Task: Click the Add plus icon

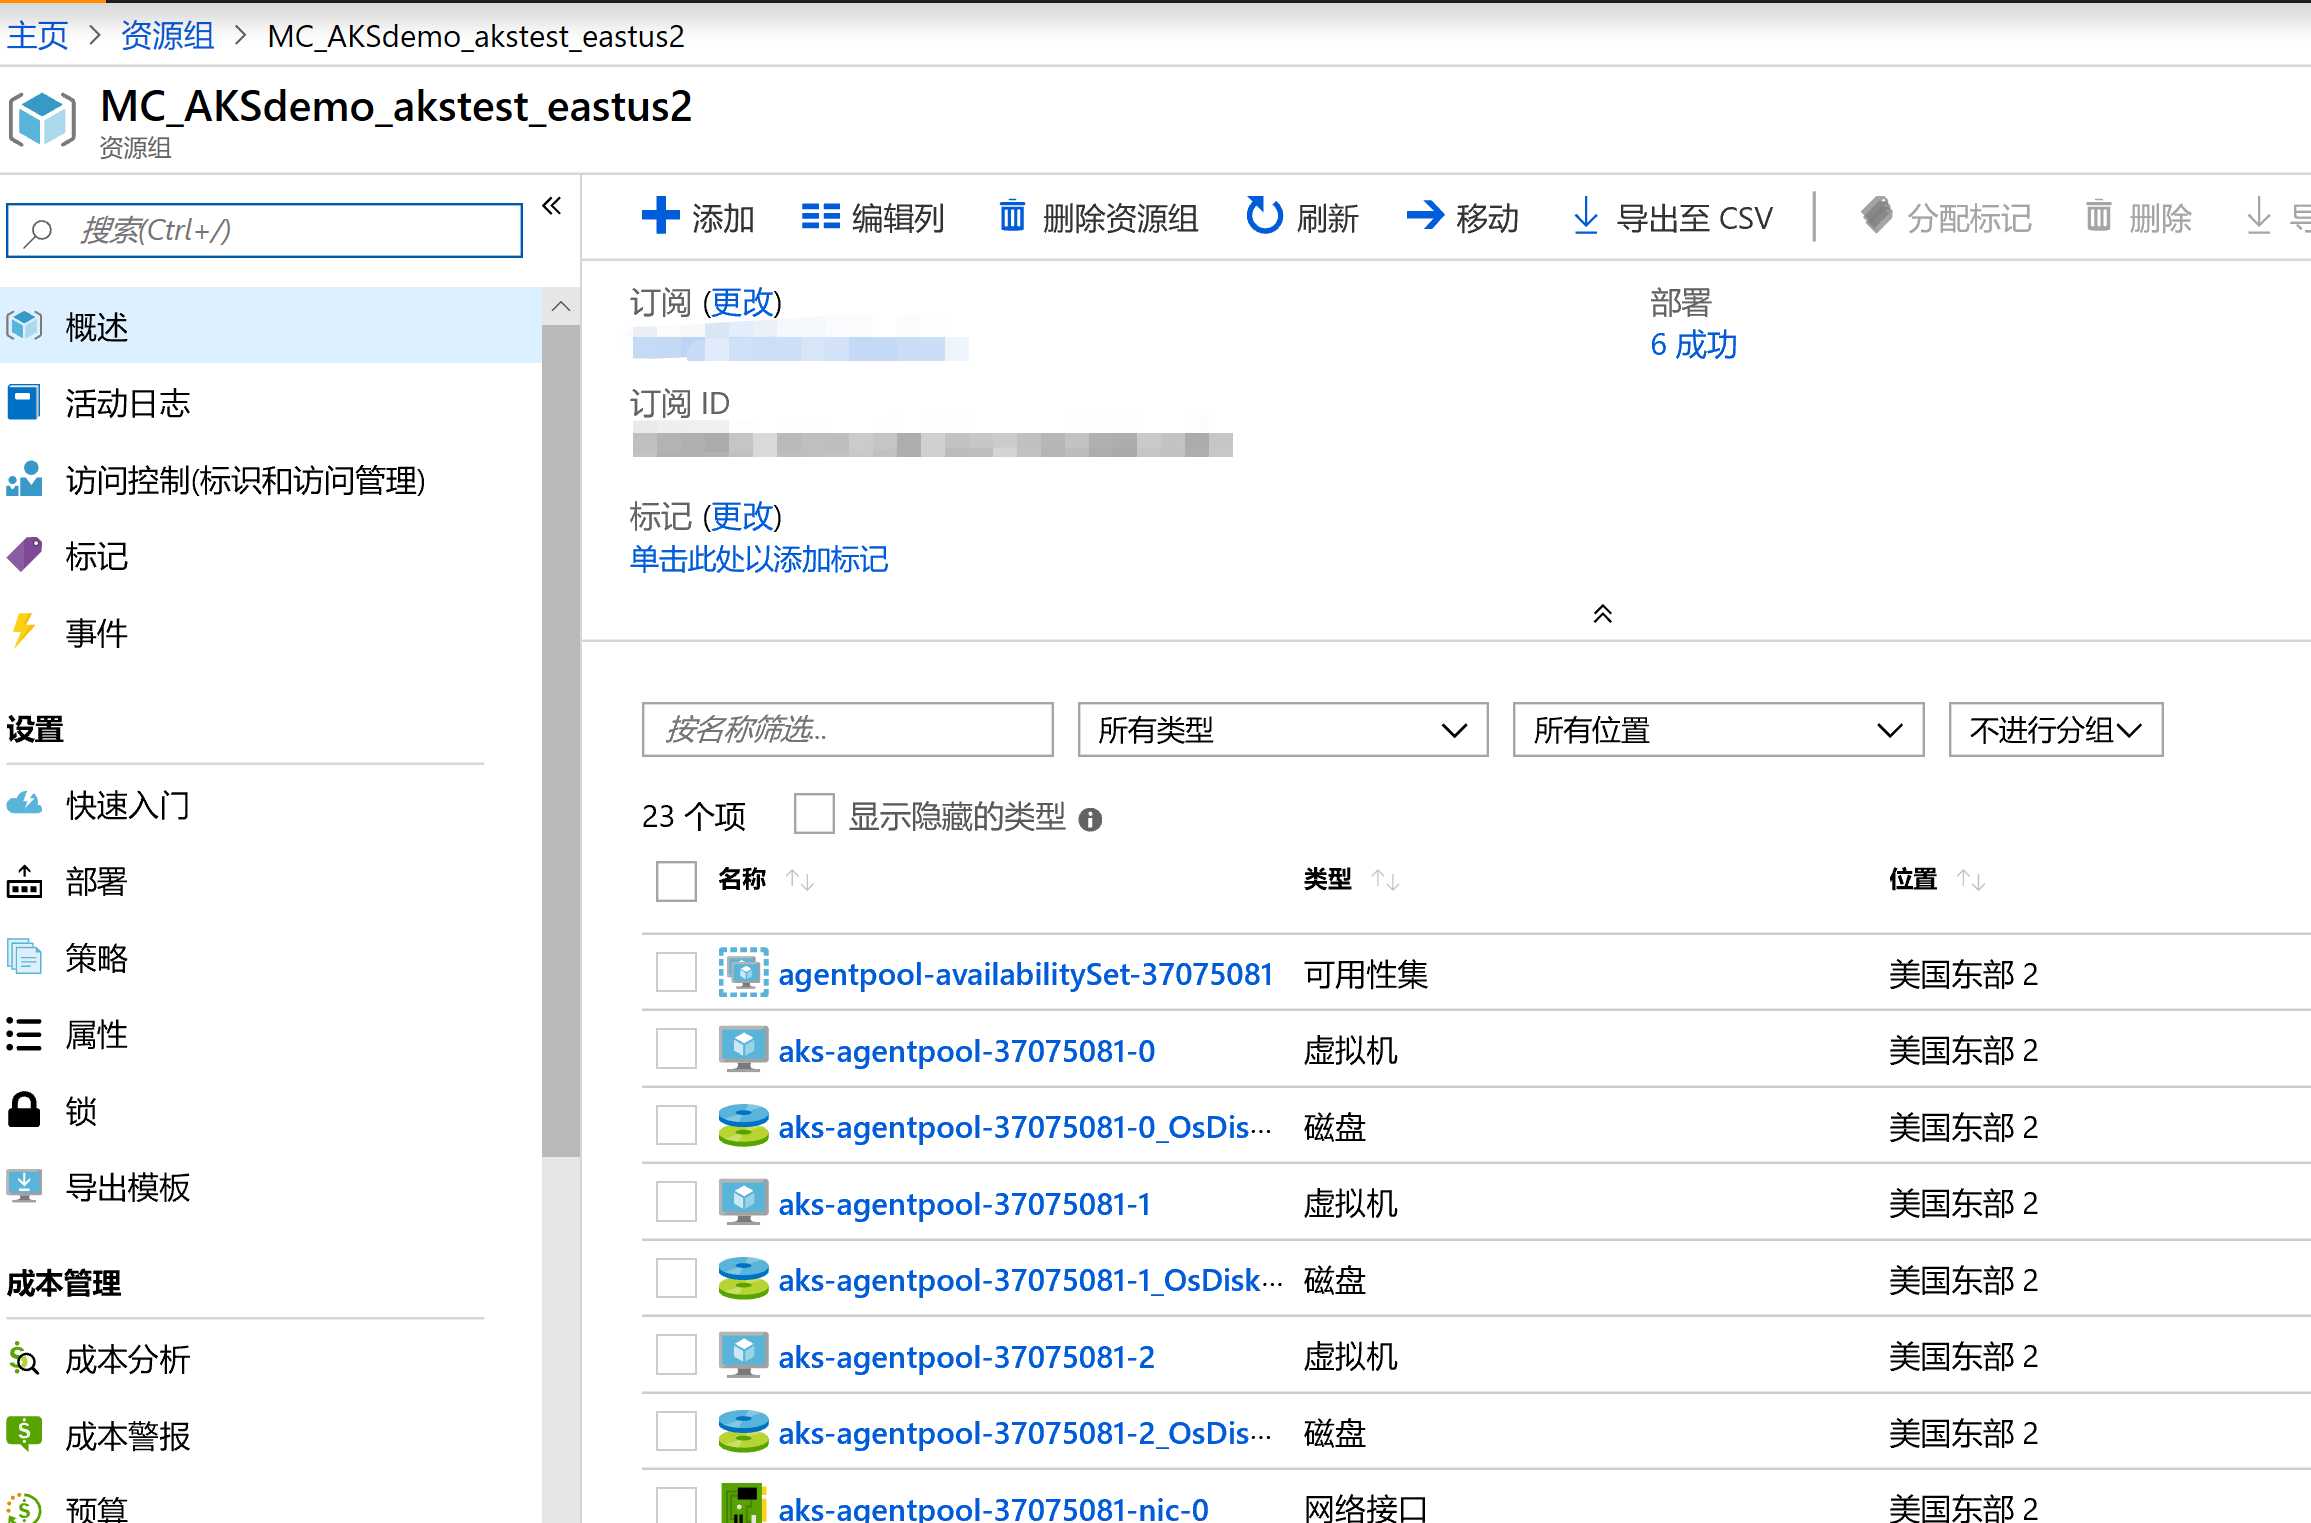Action: [660, 216]
